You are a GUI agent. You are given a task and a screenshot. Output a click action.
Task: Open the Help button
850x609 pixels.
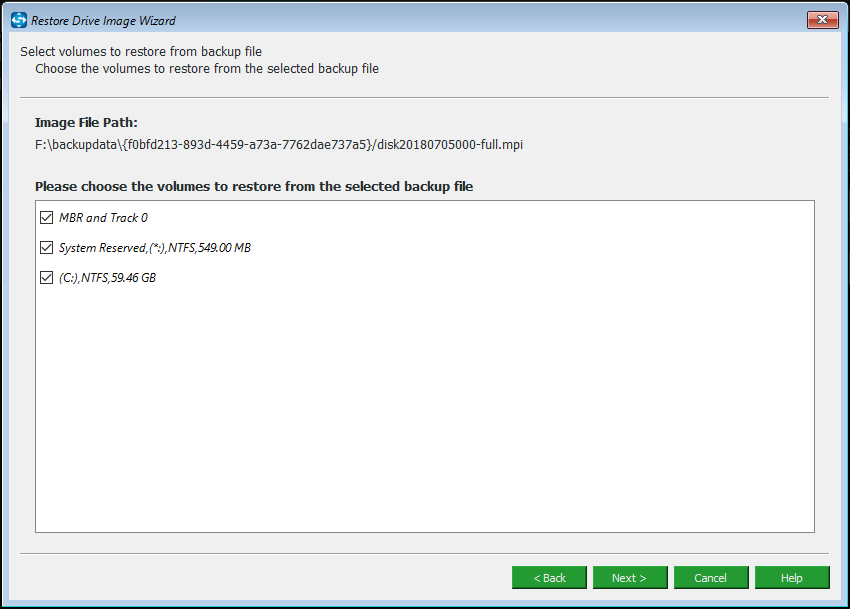(792, 578)
